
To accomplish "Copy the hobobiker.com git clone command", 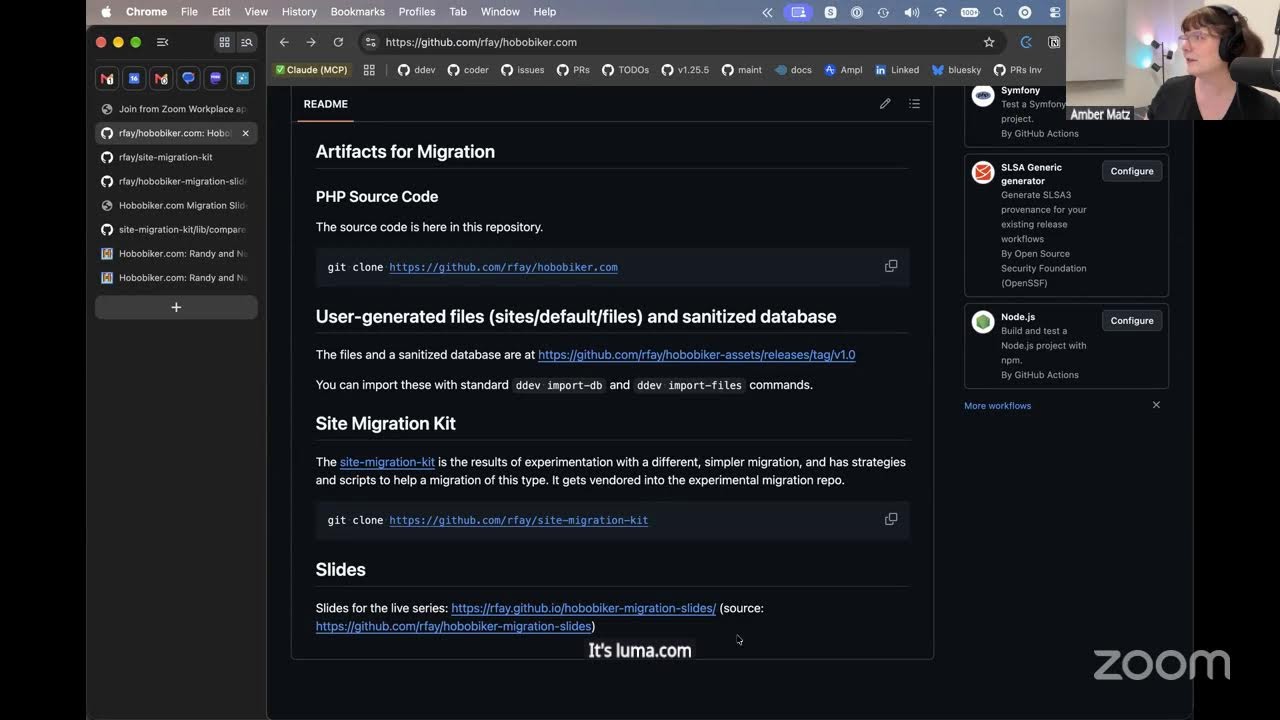I will coord(891,266).
